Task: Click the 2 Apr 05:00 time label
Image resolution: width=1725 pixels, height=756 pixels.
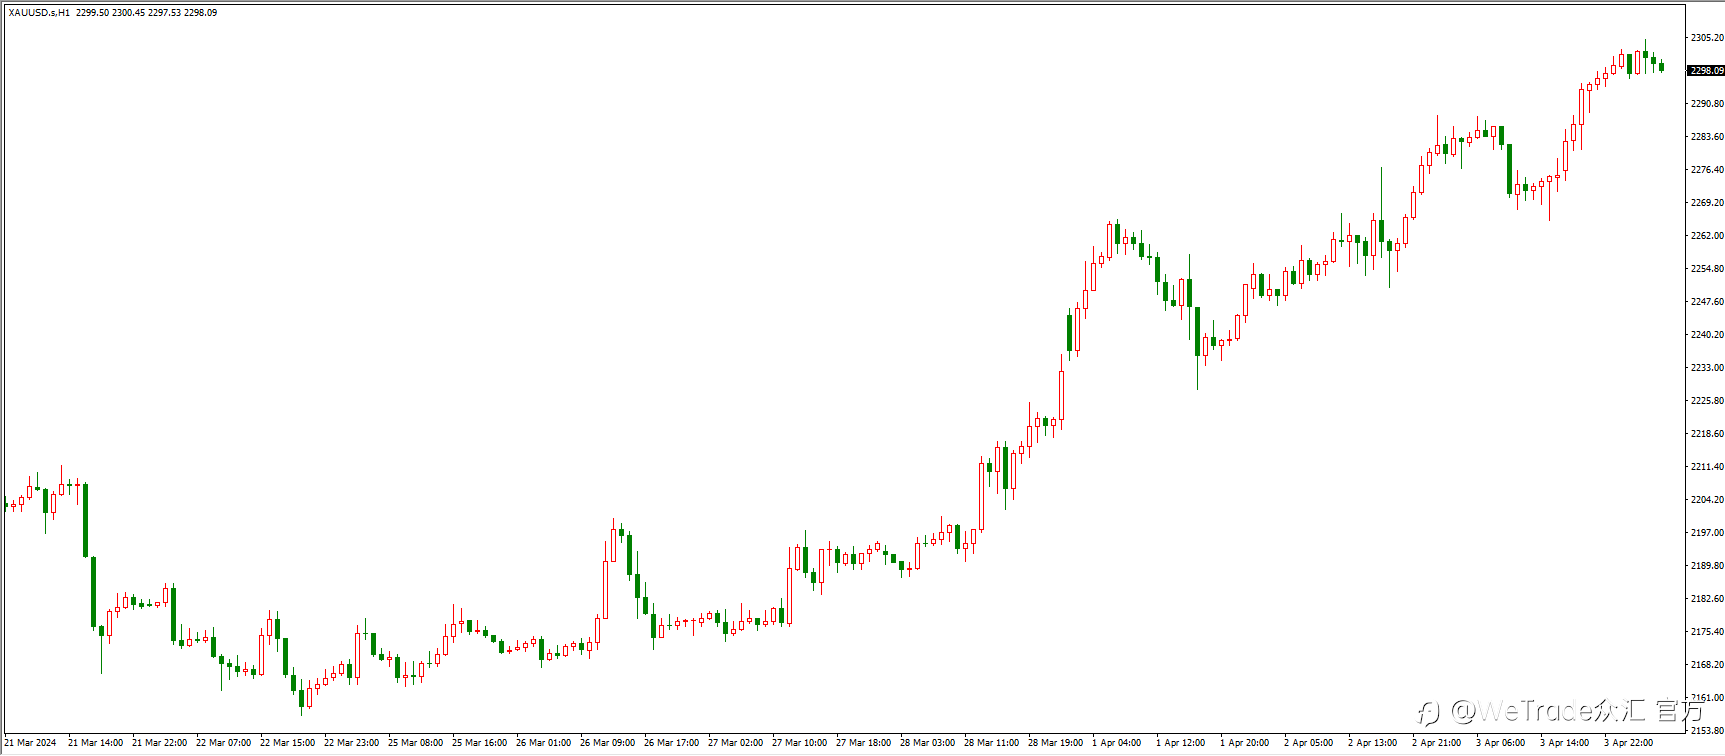Action: [1308, 743]
